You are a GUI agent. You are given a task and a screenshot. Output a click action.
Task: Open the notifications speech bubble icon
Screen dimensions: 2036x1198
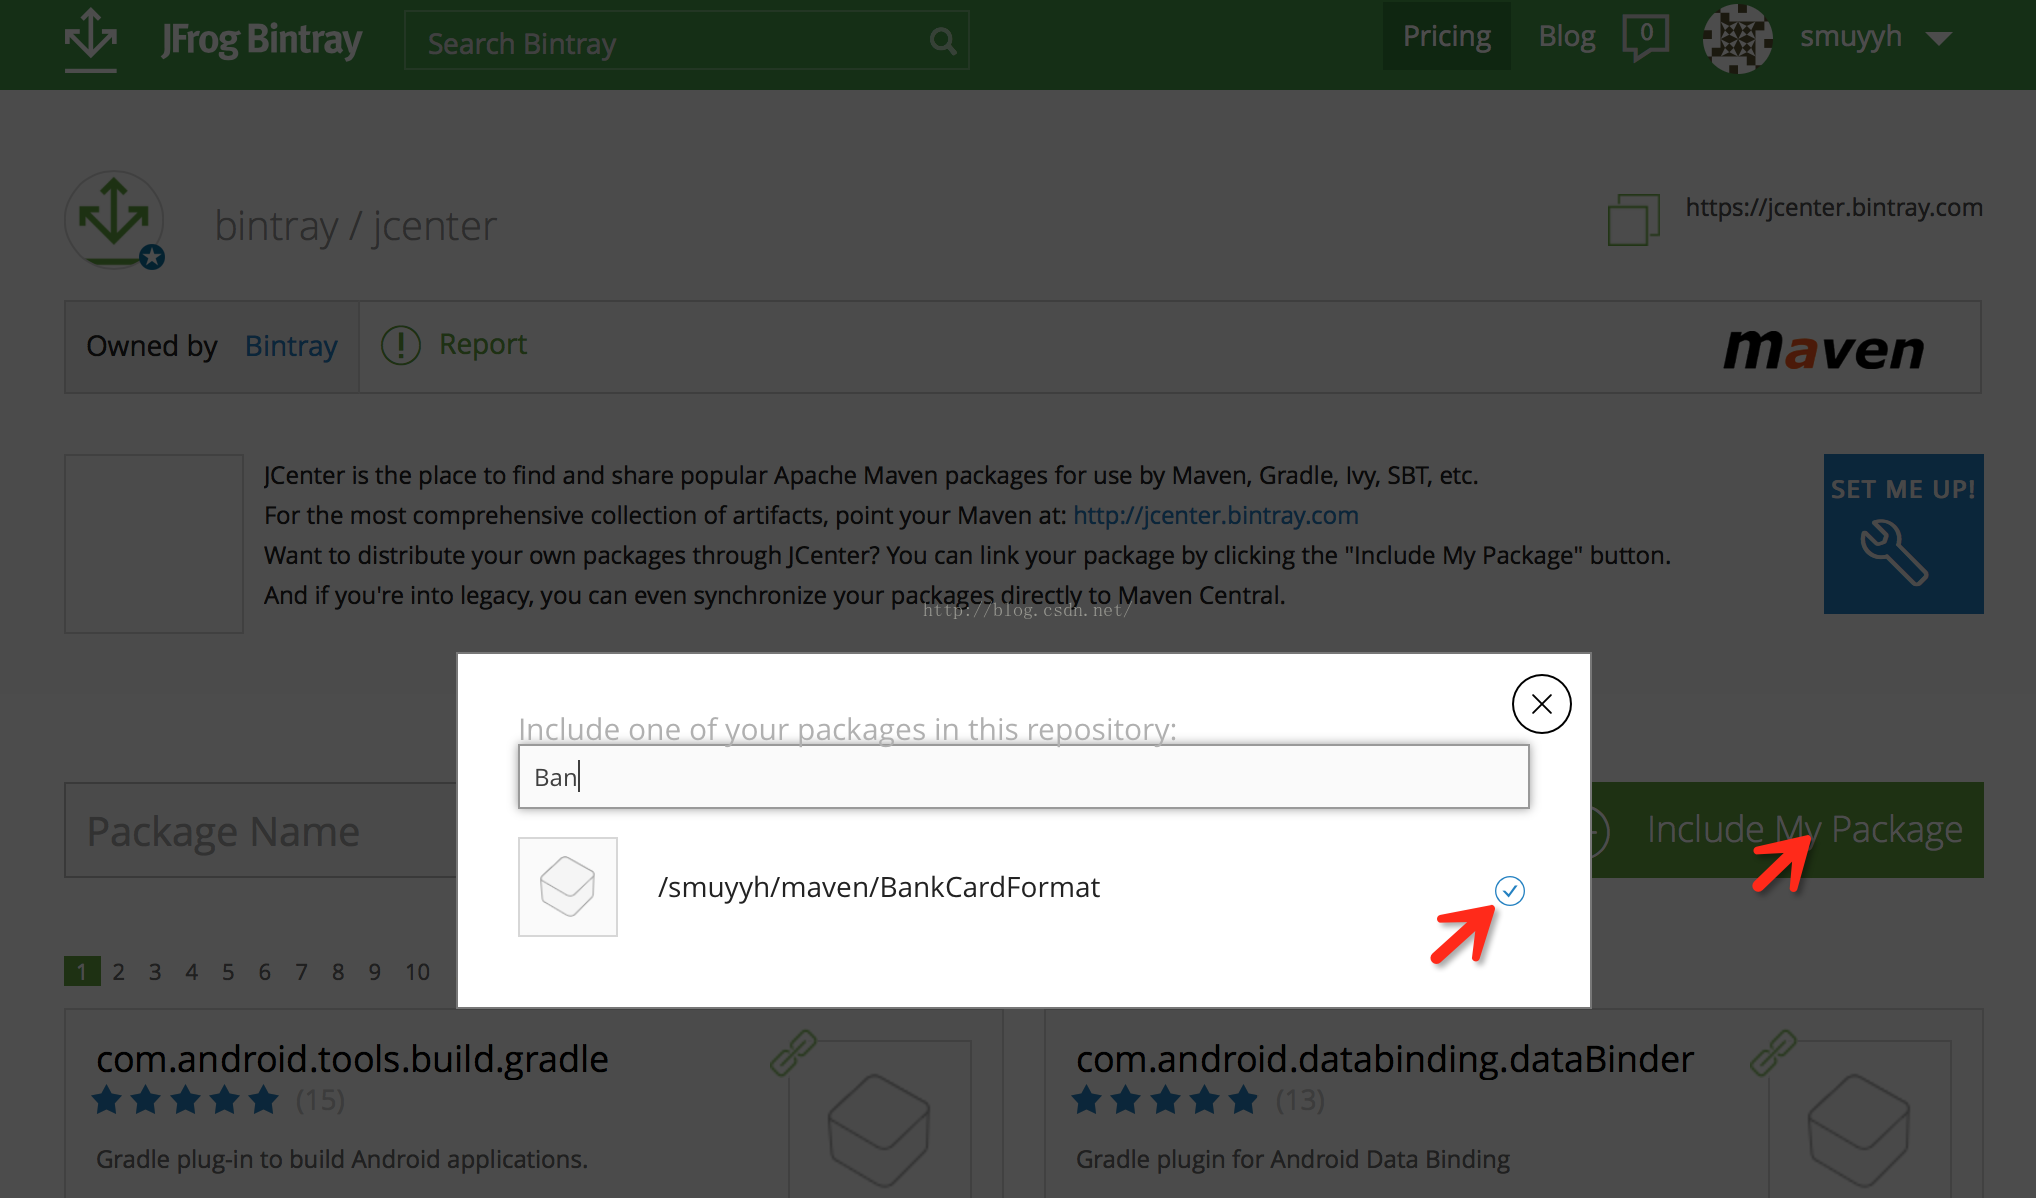point(1645,37)
